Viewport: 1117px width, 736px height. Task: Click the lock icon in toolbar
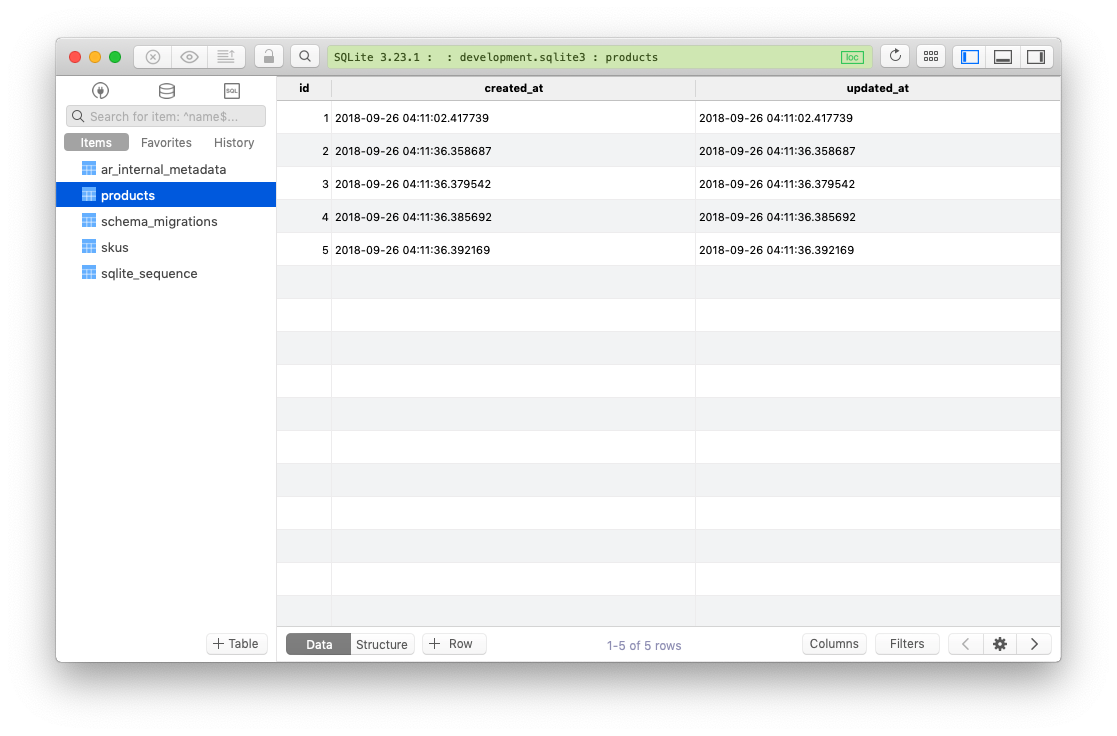tap(269, 57)
